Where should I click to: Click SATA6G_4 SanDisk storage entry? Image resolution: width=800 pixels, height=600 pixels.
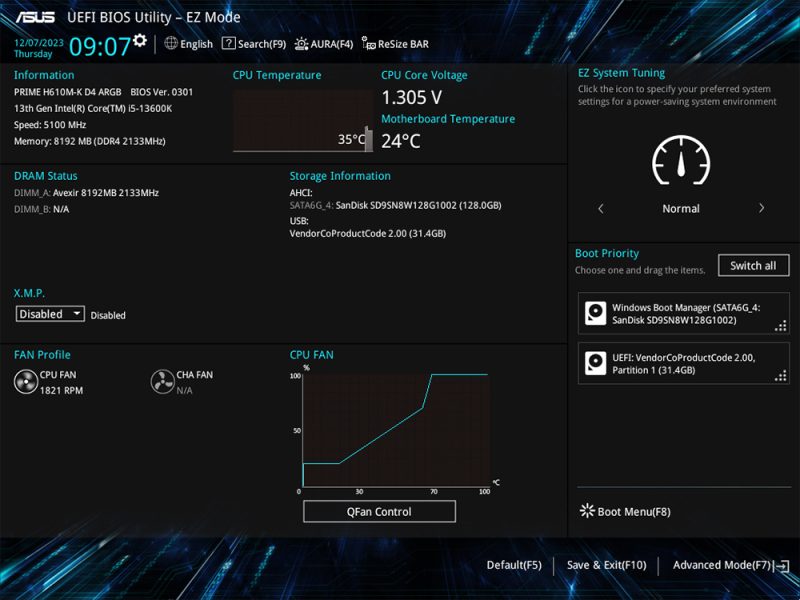click(x=395, y=206)
